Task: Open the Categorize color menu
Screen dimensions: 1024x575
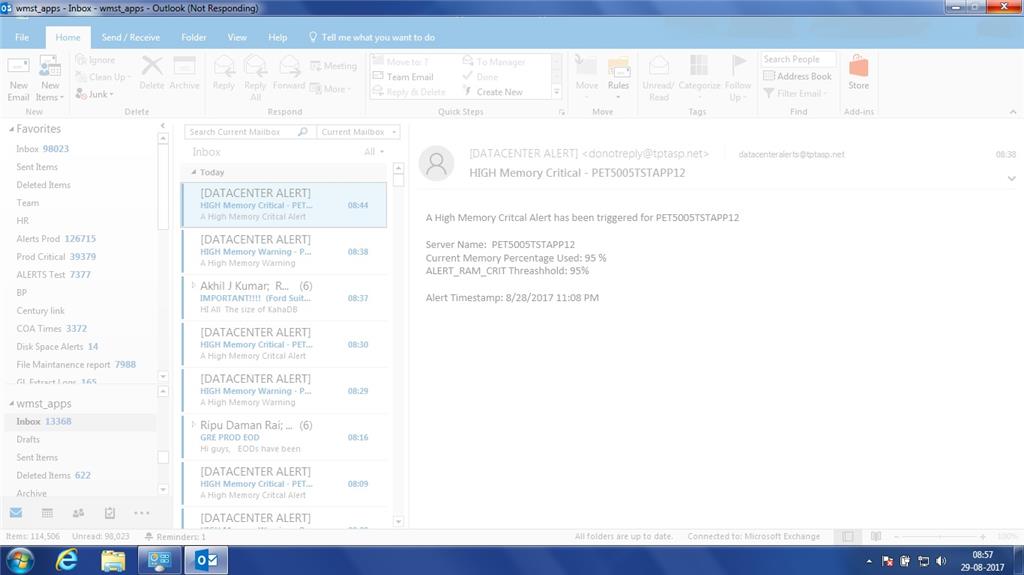Action: (x=699, y=78)
